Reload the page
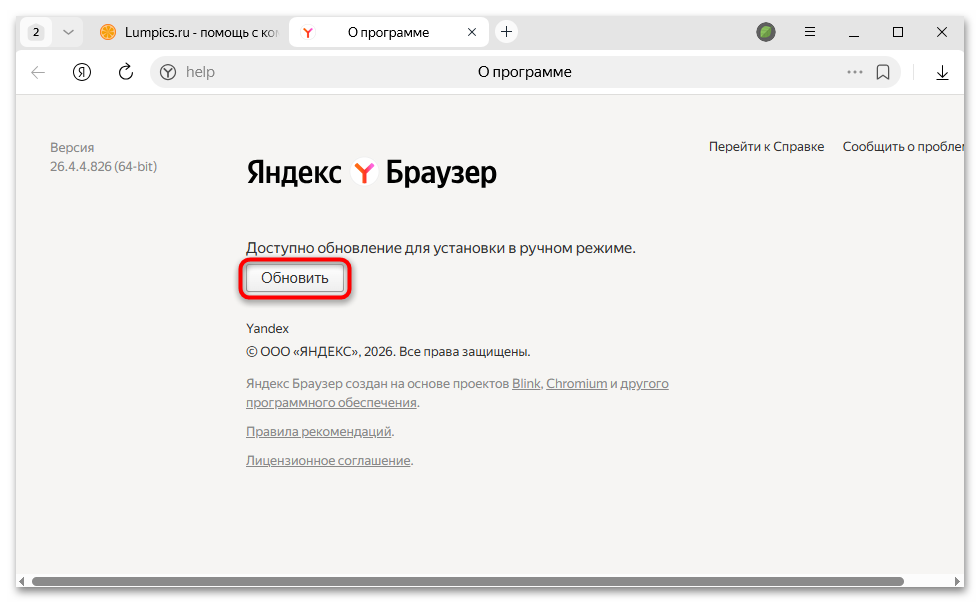Screen dimensions: 980x603 (x=126, y=72)
